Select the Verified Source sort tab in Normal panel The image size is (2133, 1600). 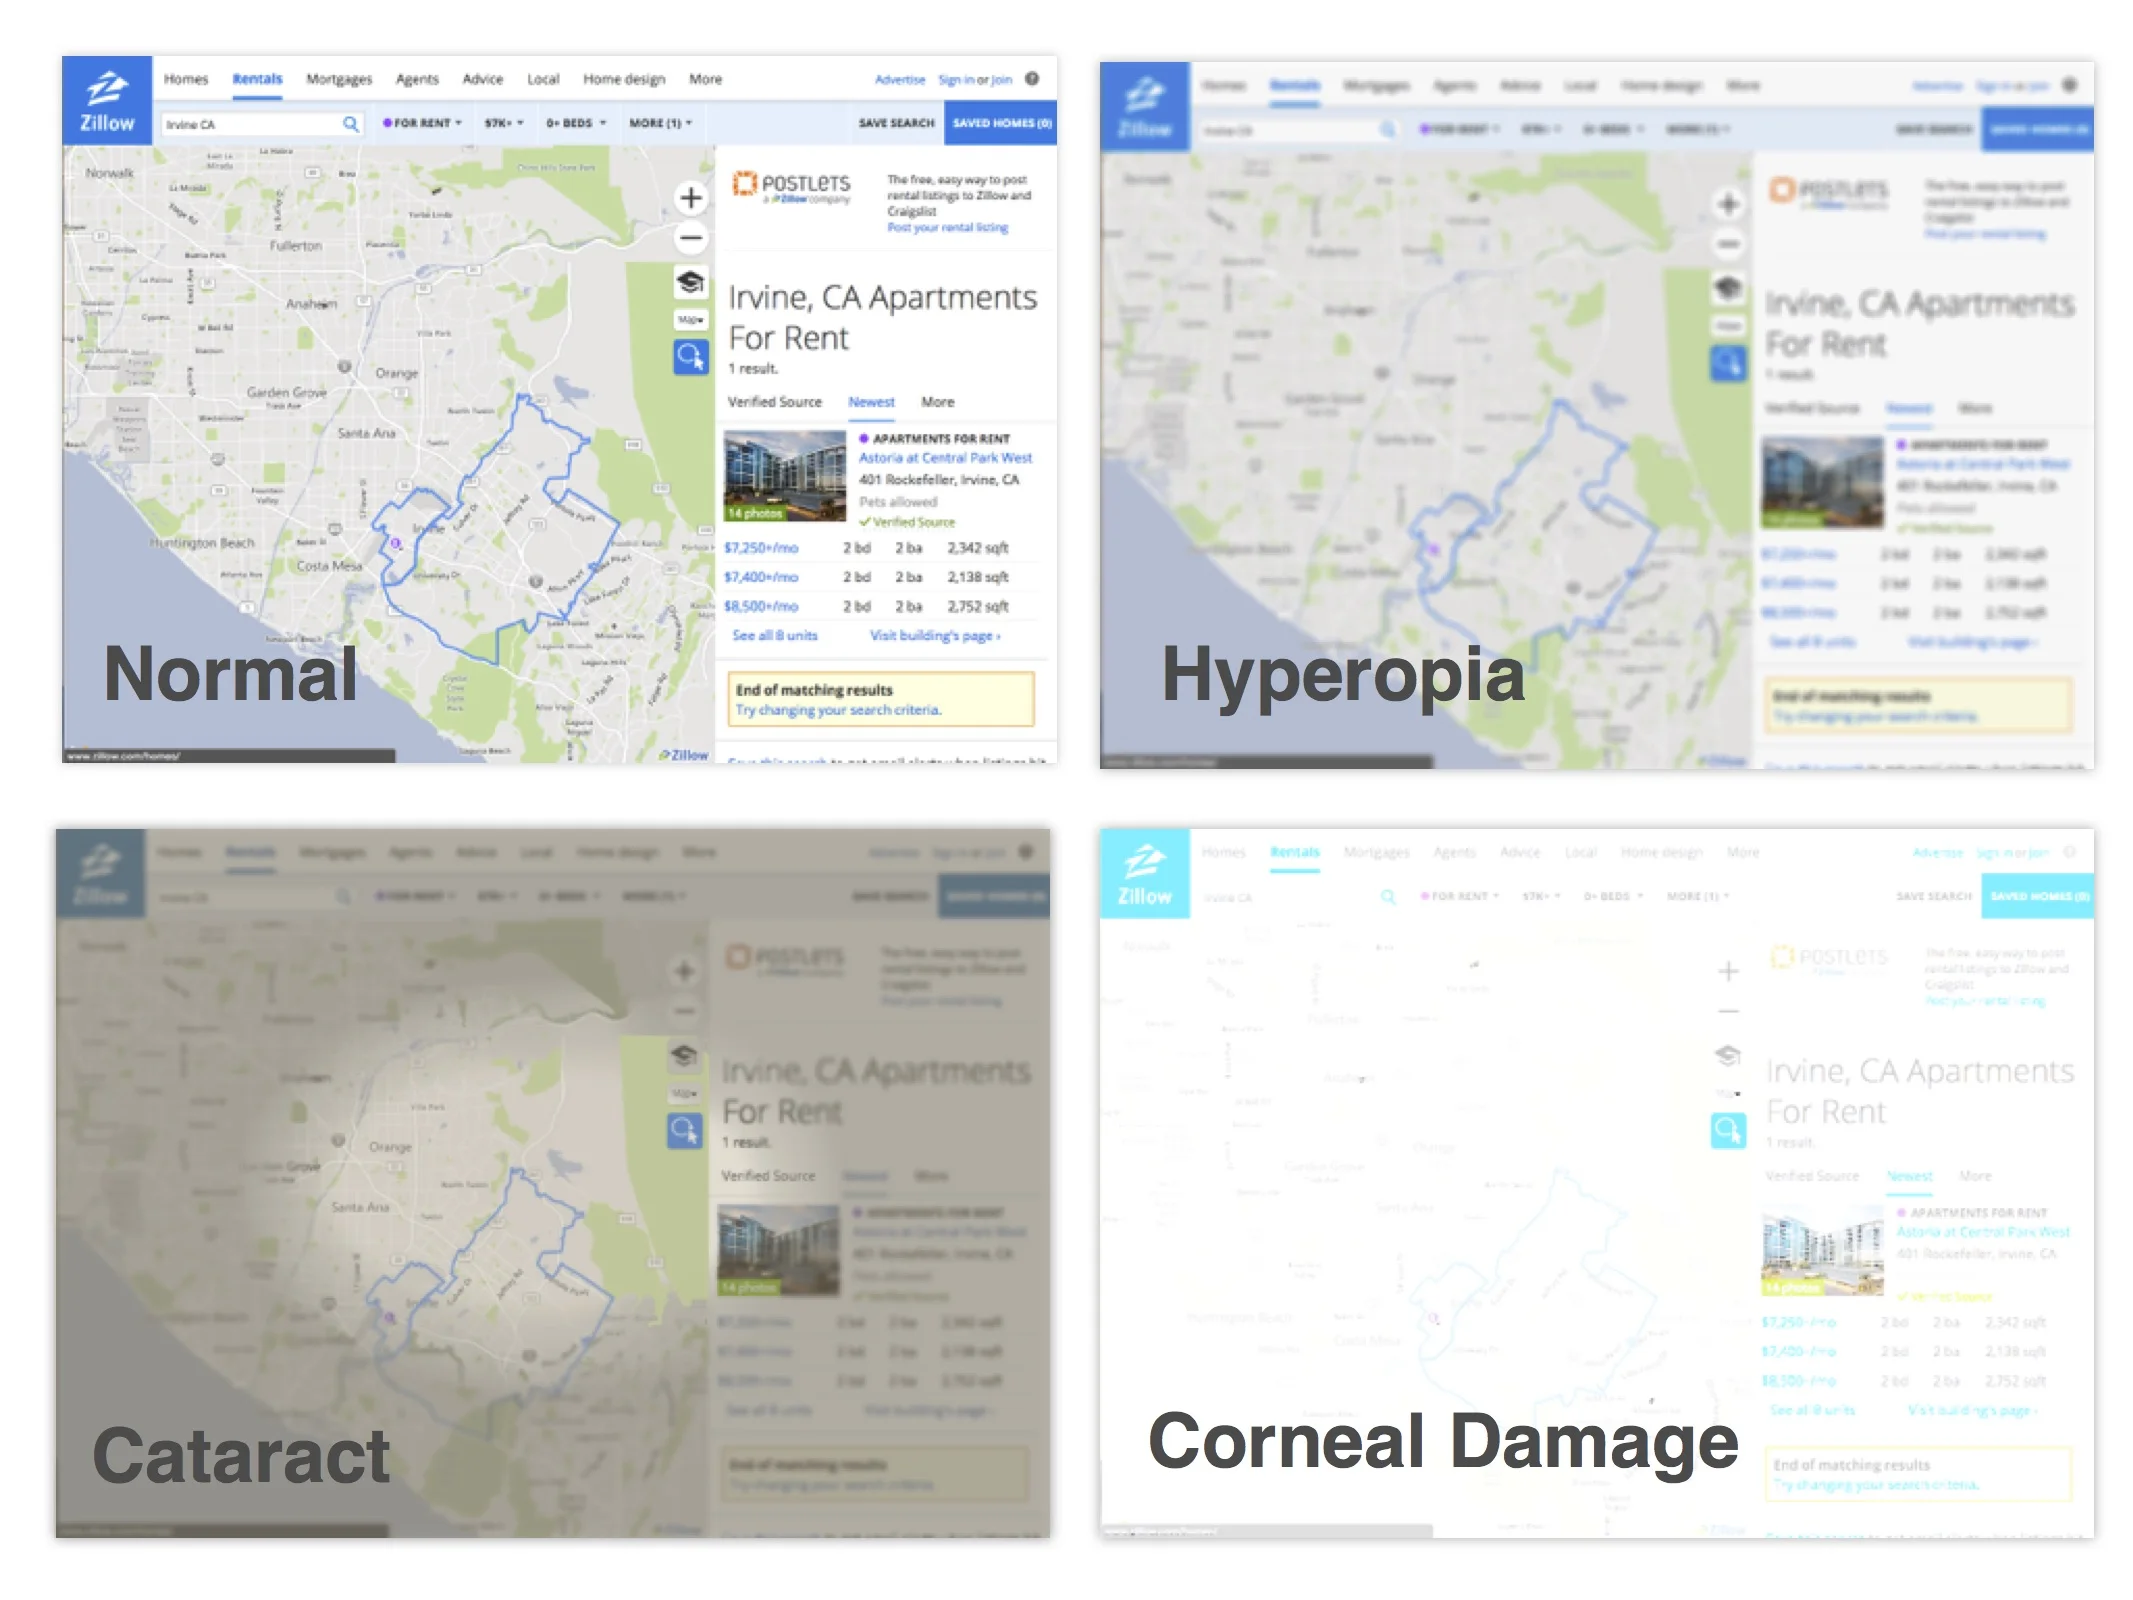[774, 402]
